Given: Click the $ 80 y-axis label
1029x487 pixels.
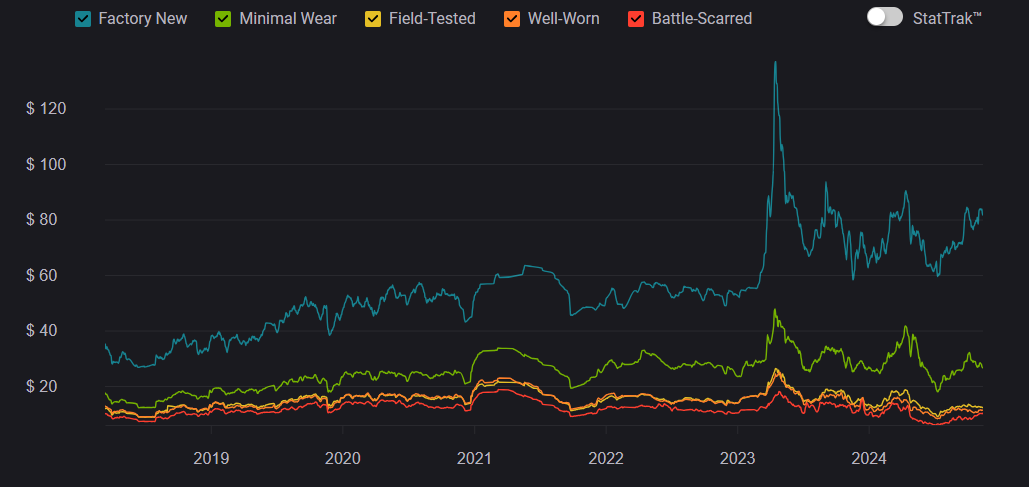Looking at the screenshot, I should [x=48, y=220].
